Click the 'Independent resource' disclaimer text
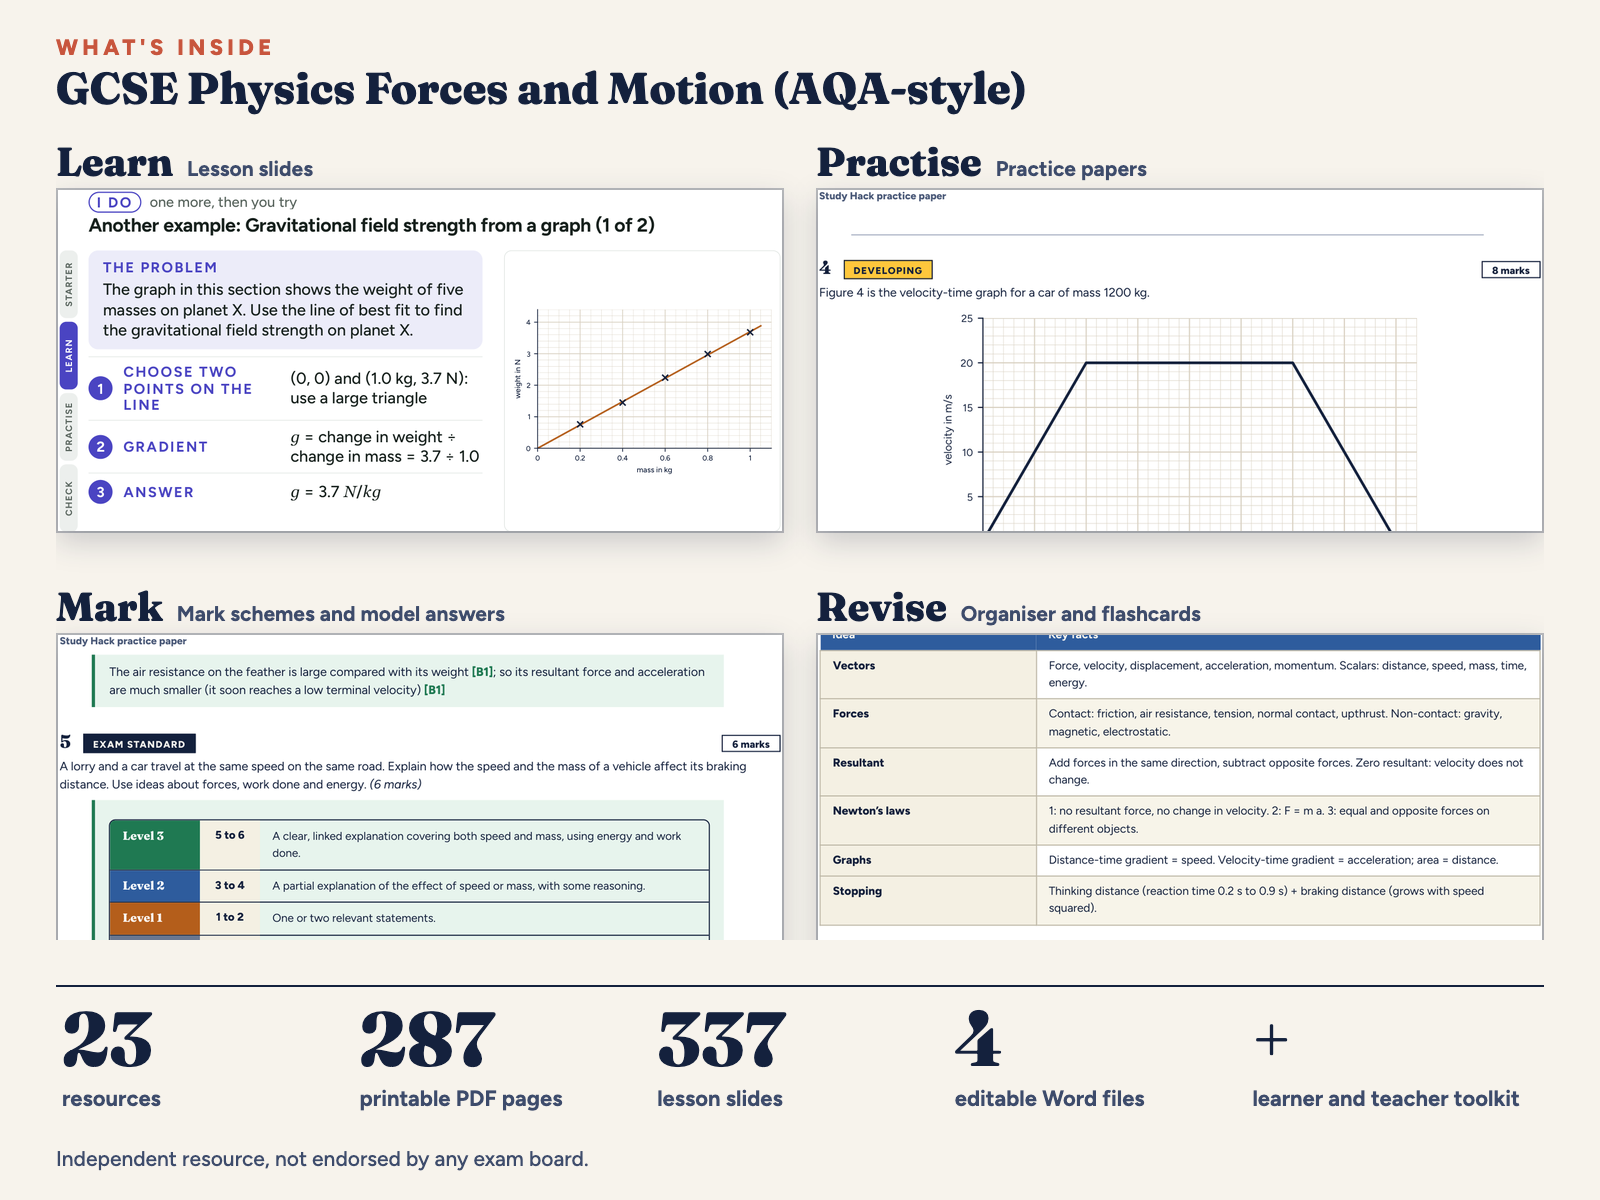 (322, 1159)
